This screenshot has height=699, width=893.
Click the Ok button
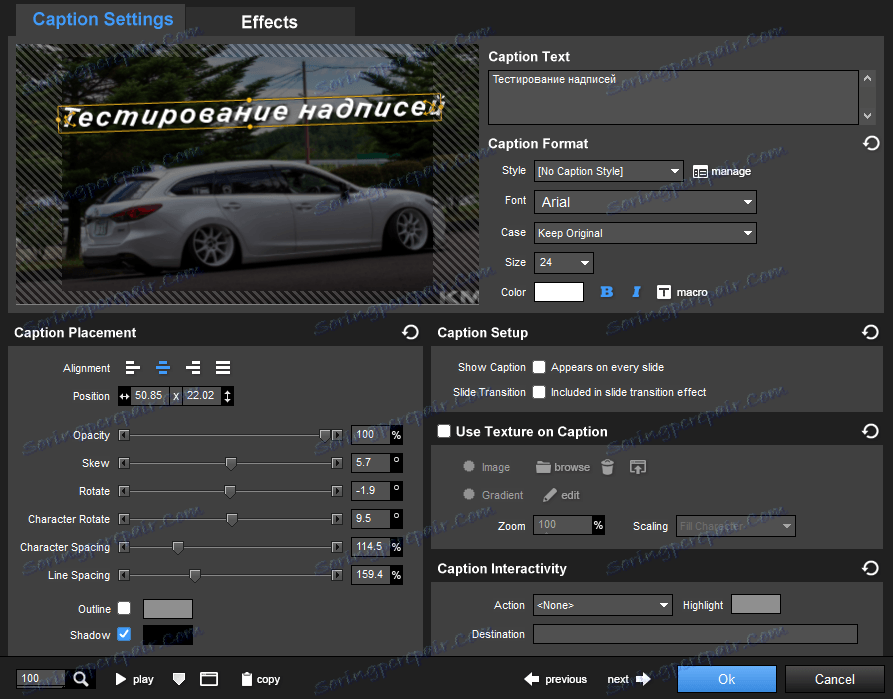[x=726, y=679]
